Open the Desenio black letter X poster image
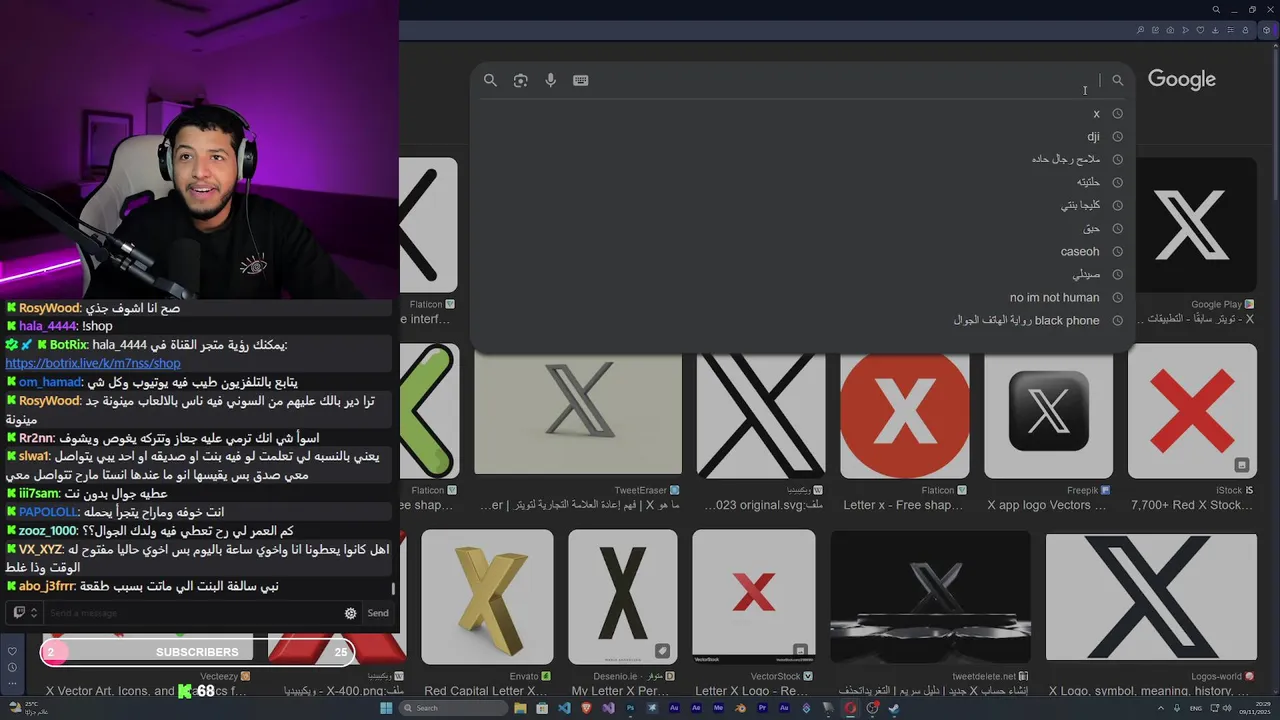The width and height of the screenshot is (1280, 720). point(622,597)
